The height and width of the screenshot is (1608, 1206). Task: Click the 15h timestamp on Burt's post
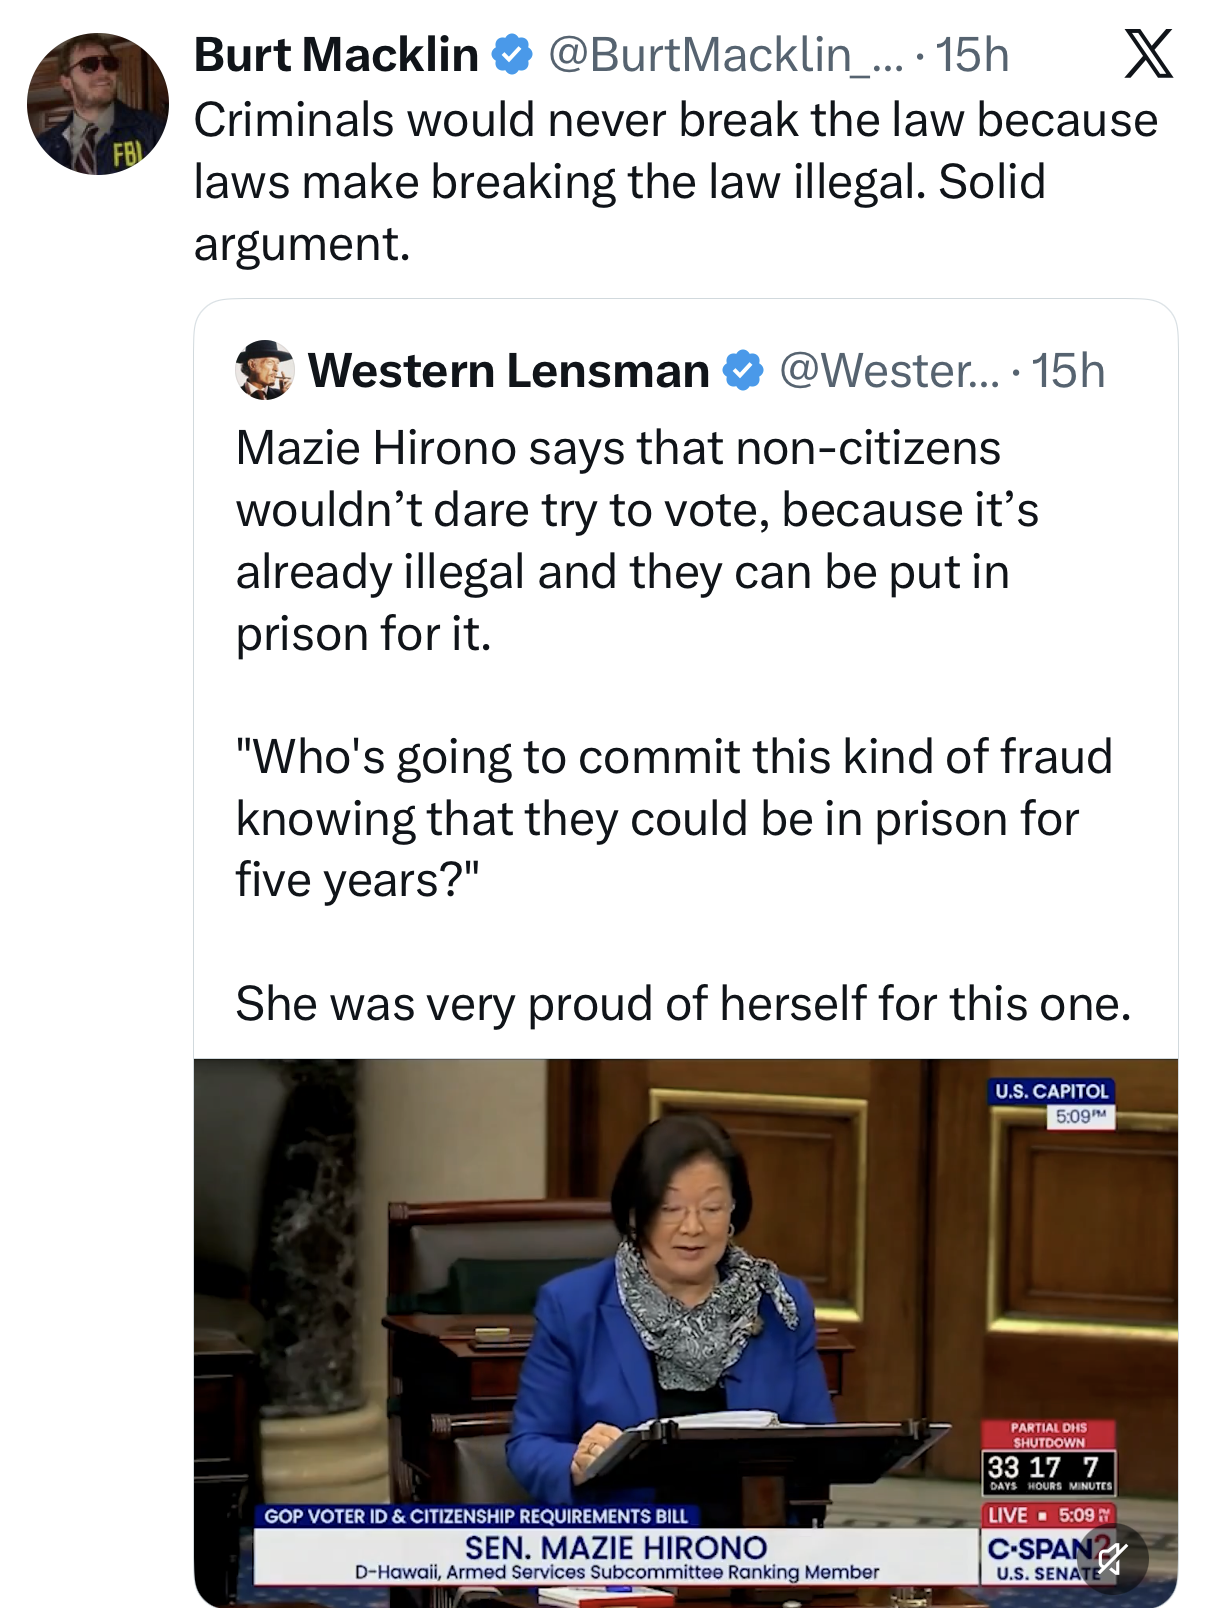pos(972,55)
